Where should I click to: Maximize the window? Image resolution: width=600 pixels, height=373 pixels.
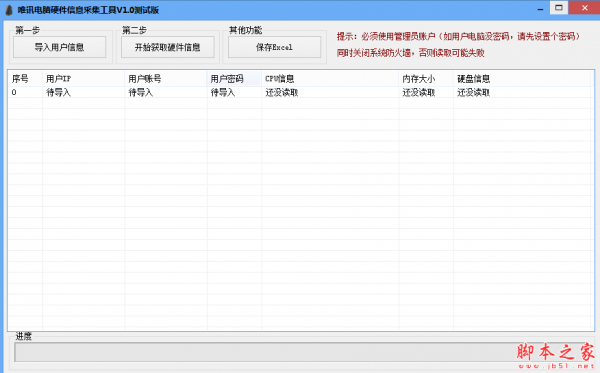[x=559, y=8]
